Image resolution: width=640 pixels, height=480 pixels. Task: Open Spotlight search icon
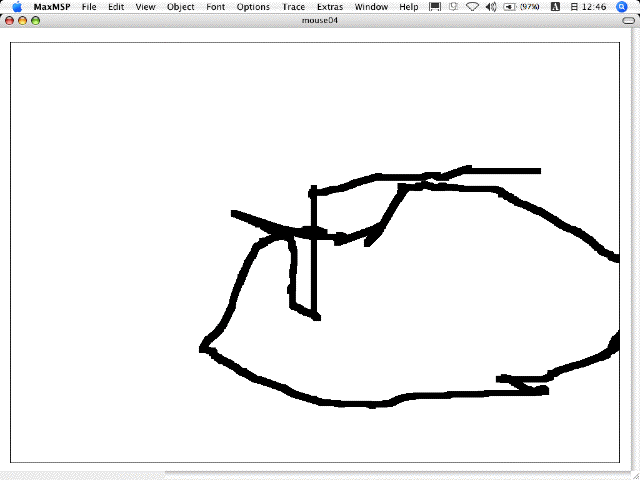tap(621, 7)
